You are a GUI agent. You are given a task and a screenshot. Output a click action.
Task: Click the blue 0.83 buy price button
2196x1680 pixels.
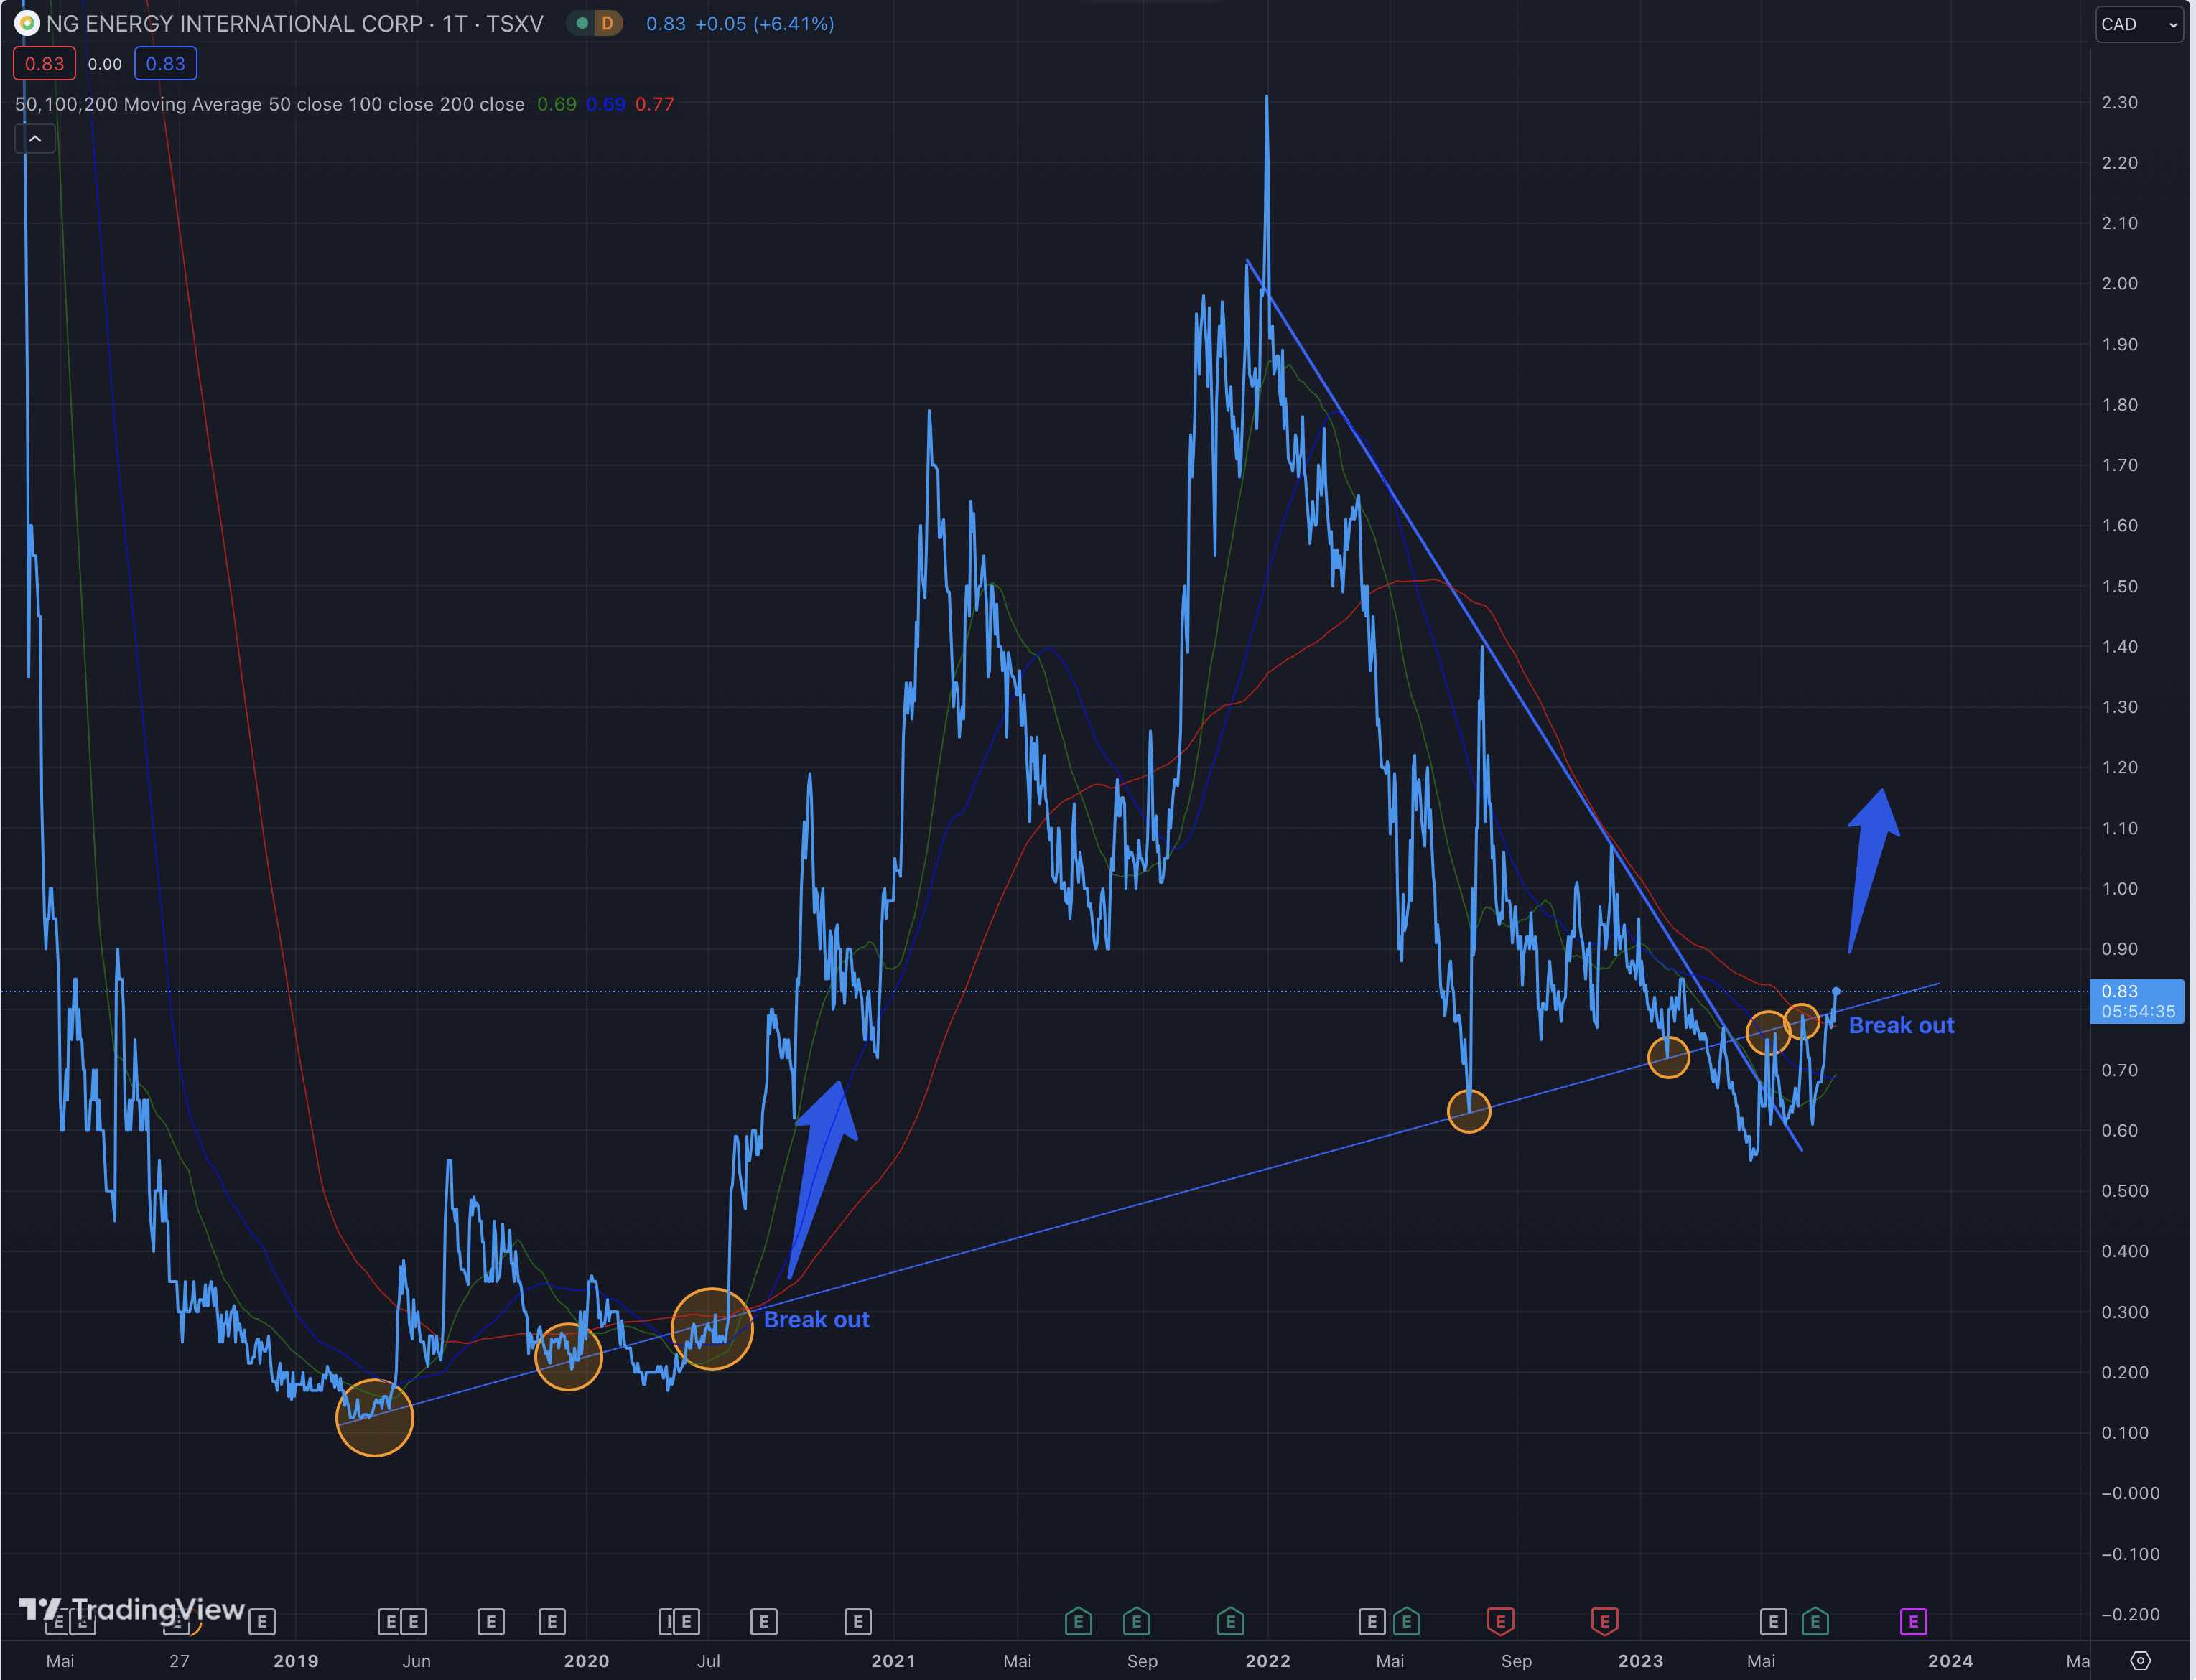coord(165,64)
